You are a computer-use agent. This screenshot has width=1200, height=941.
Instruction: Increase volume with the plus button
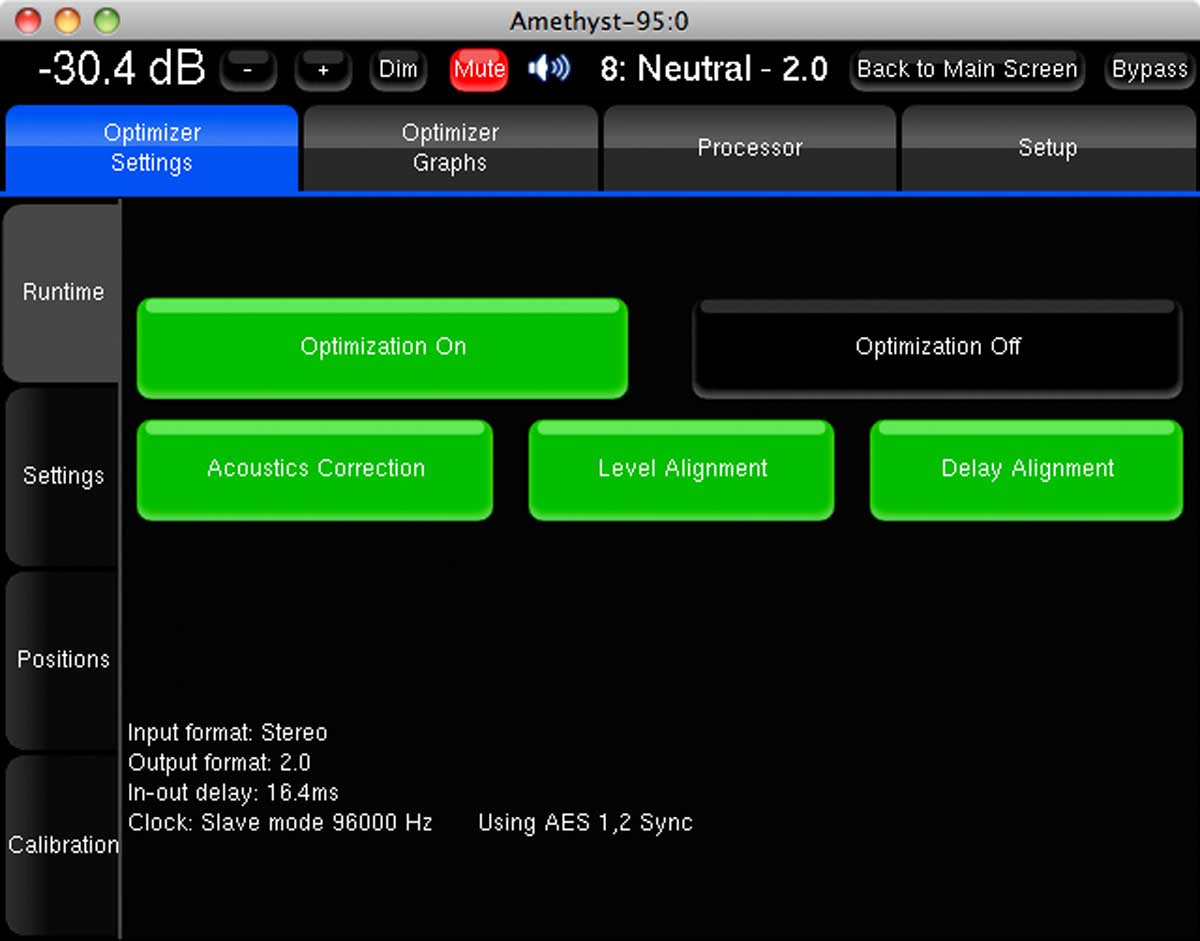click(323, 71)
